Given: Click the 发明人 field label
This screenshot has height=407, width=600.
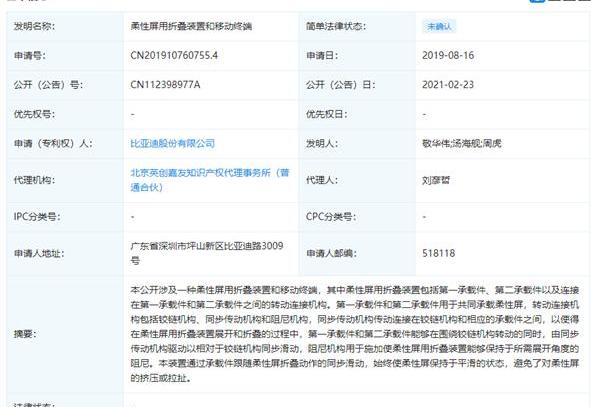Looking at the screenshot, I should tap(322, 143).
